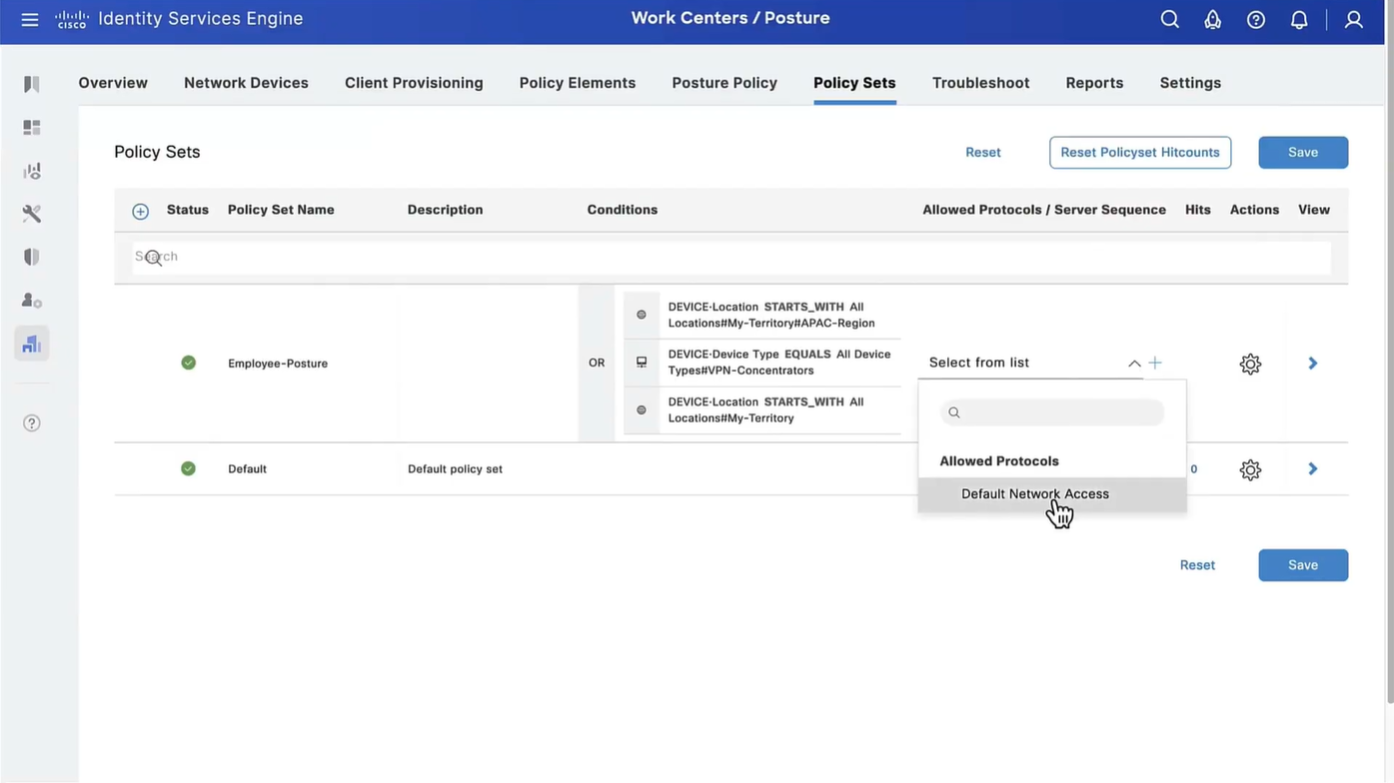Collapse the Select from list dropdown
The height and width of the screenshot is (783, 1394).
(x=1134, y=363)
